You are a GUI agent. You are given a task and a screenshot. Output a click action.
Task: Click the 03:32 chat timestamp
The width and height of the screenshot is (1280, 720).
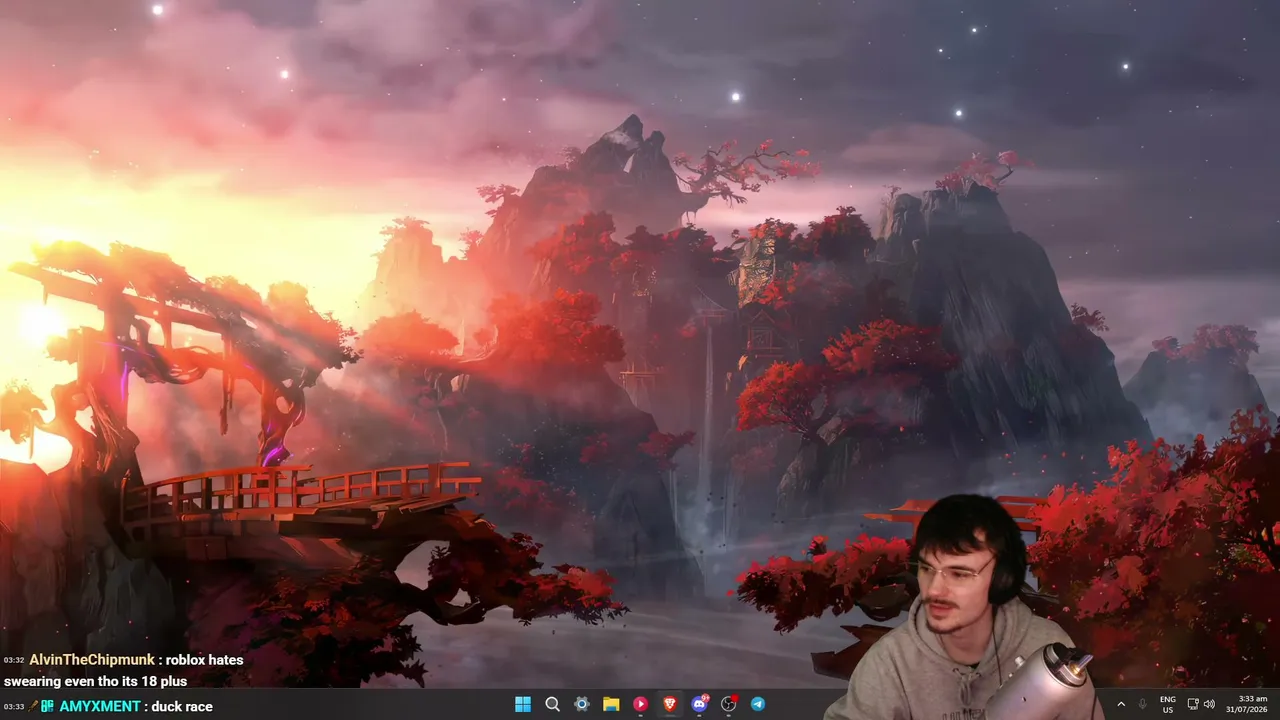[x=13, y=660]
